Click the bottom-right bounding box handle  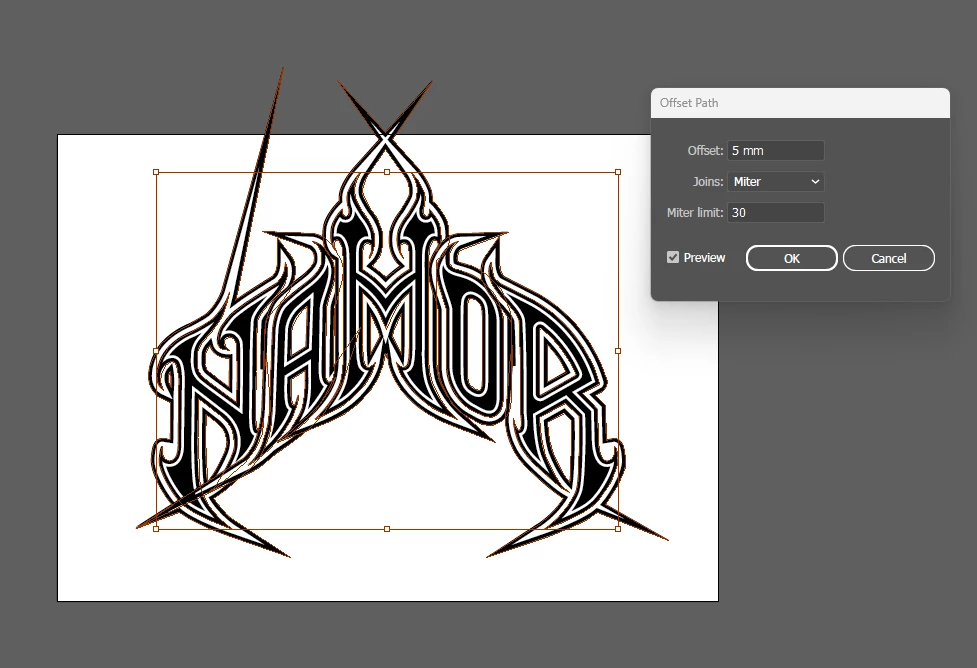(618, 529)
